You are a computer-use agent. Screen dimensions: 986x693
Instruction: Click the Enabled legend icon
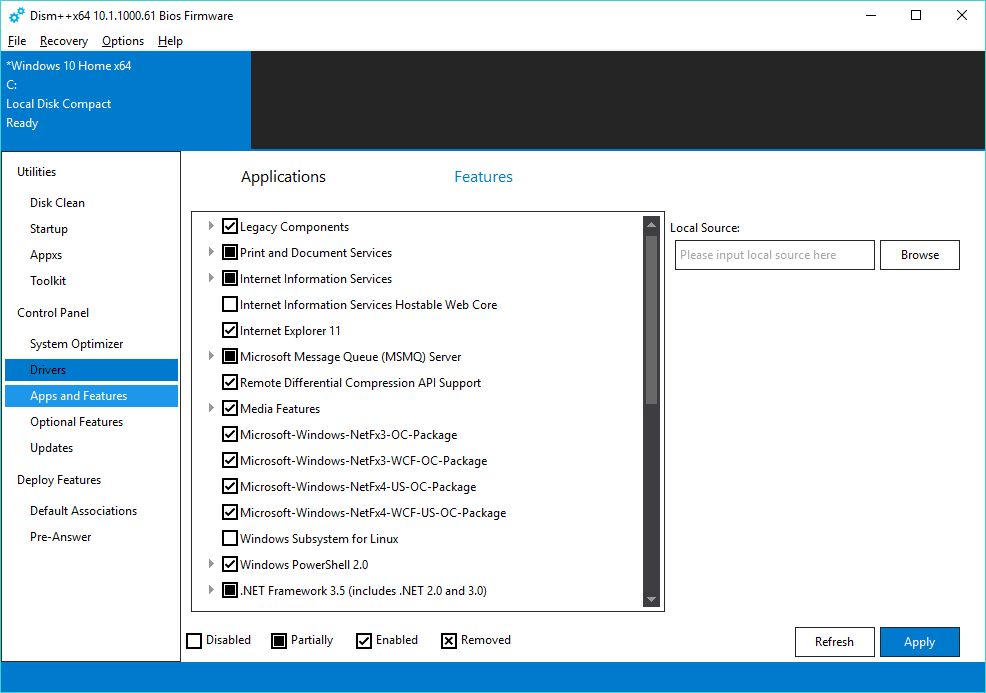[363, 640]
